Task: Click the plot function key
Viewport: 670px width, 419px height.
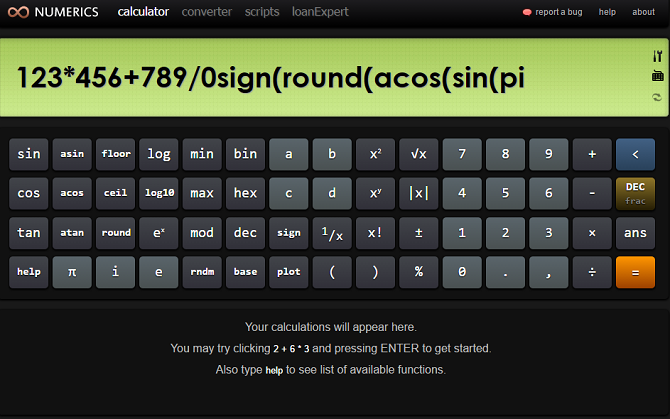Action: click(x=288, y=272)
